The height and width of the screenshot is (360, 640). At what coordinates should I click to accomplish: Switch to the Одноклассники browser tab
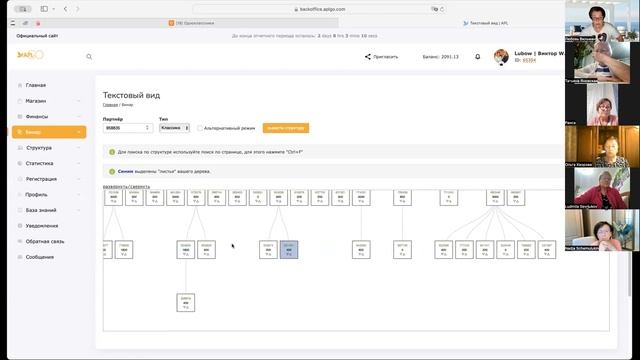click(191, 23)
